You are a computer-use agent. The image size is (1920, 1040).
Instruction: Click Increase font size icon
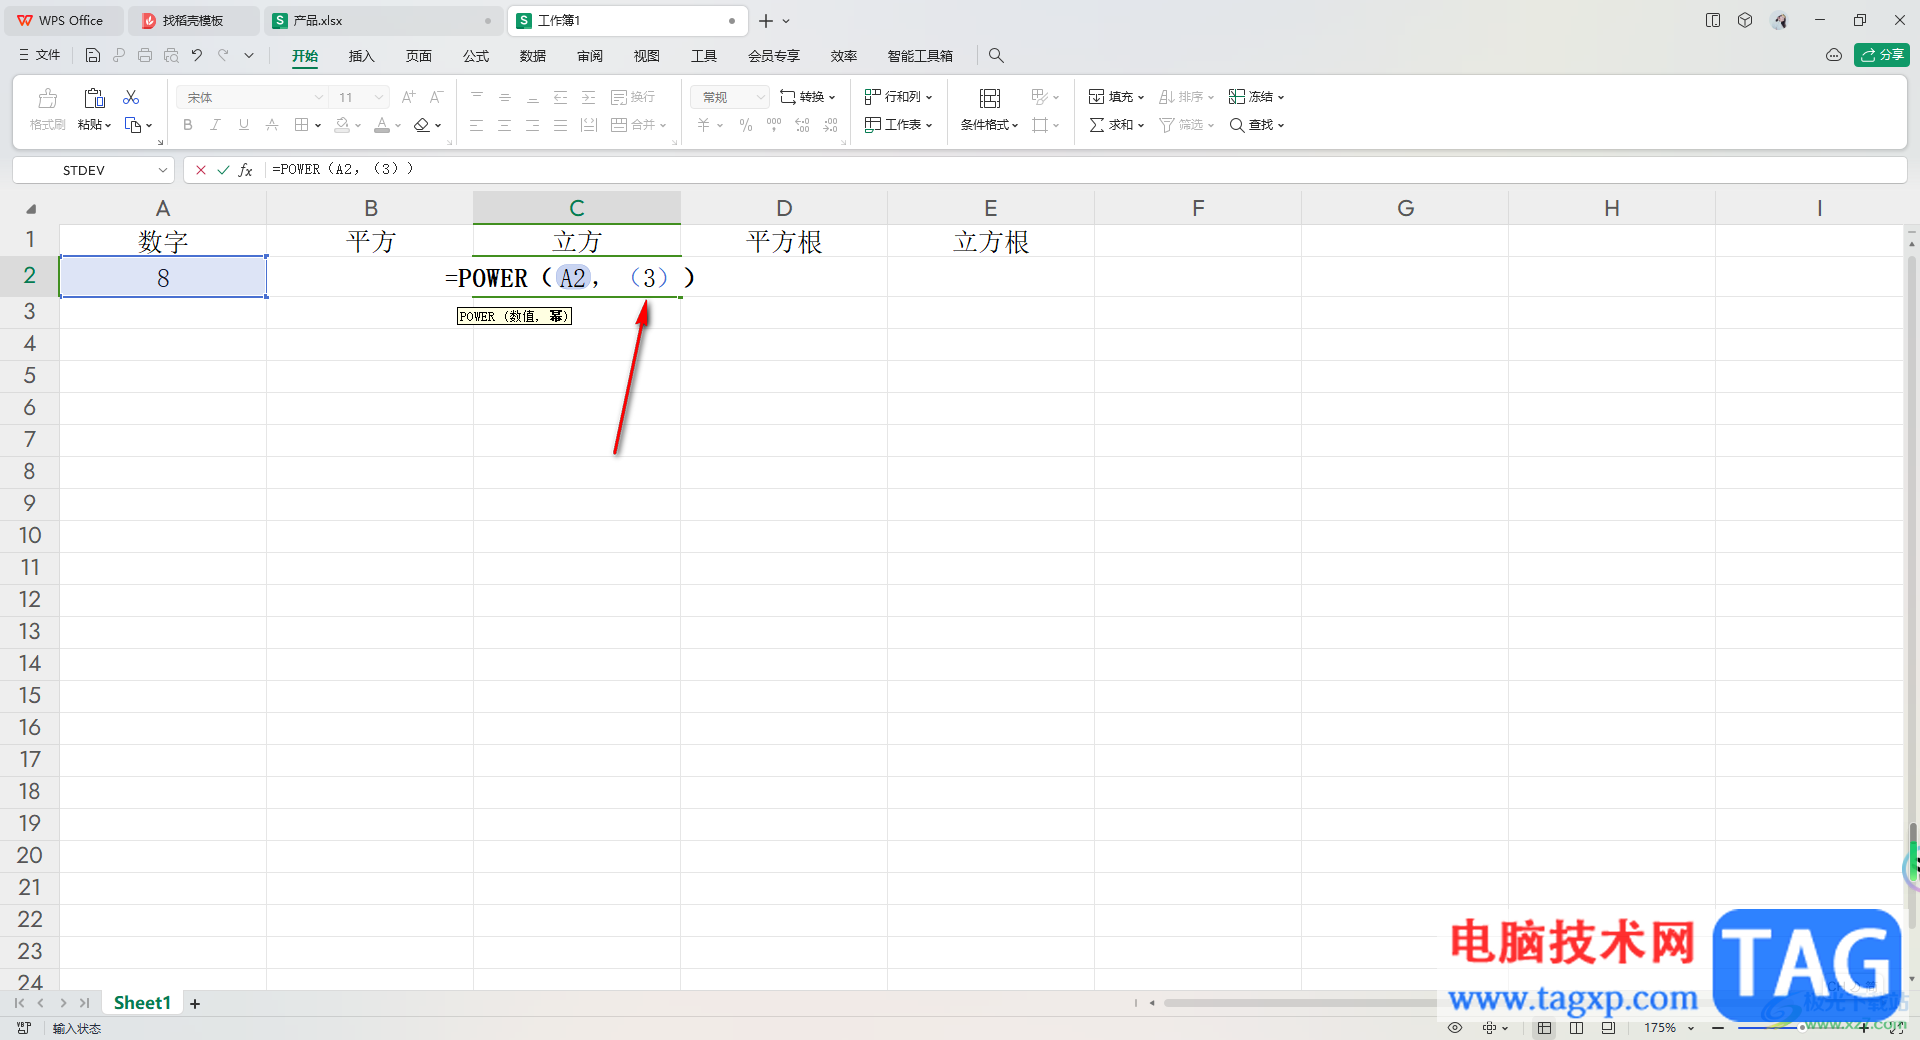408,97
